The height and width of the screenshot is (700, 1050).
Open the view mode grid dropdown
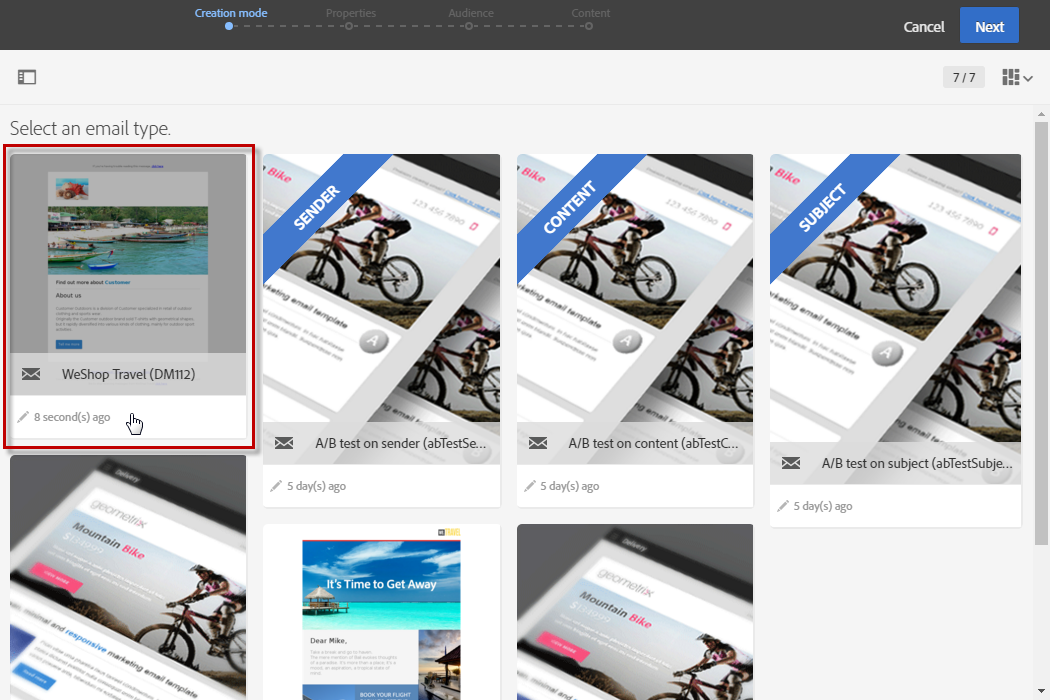coord(1017,78)
